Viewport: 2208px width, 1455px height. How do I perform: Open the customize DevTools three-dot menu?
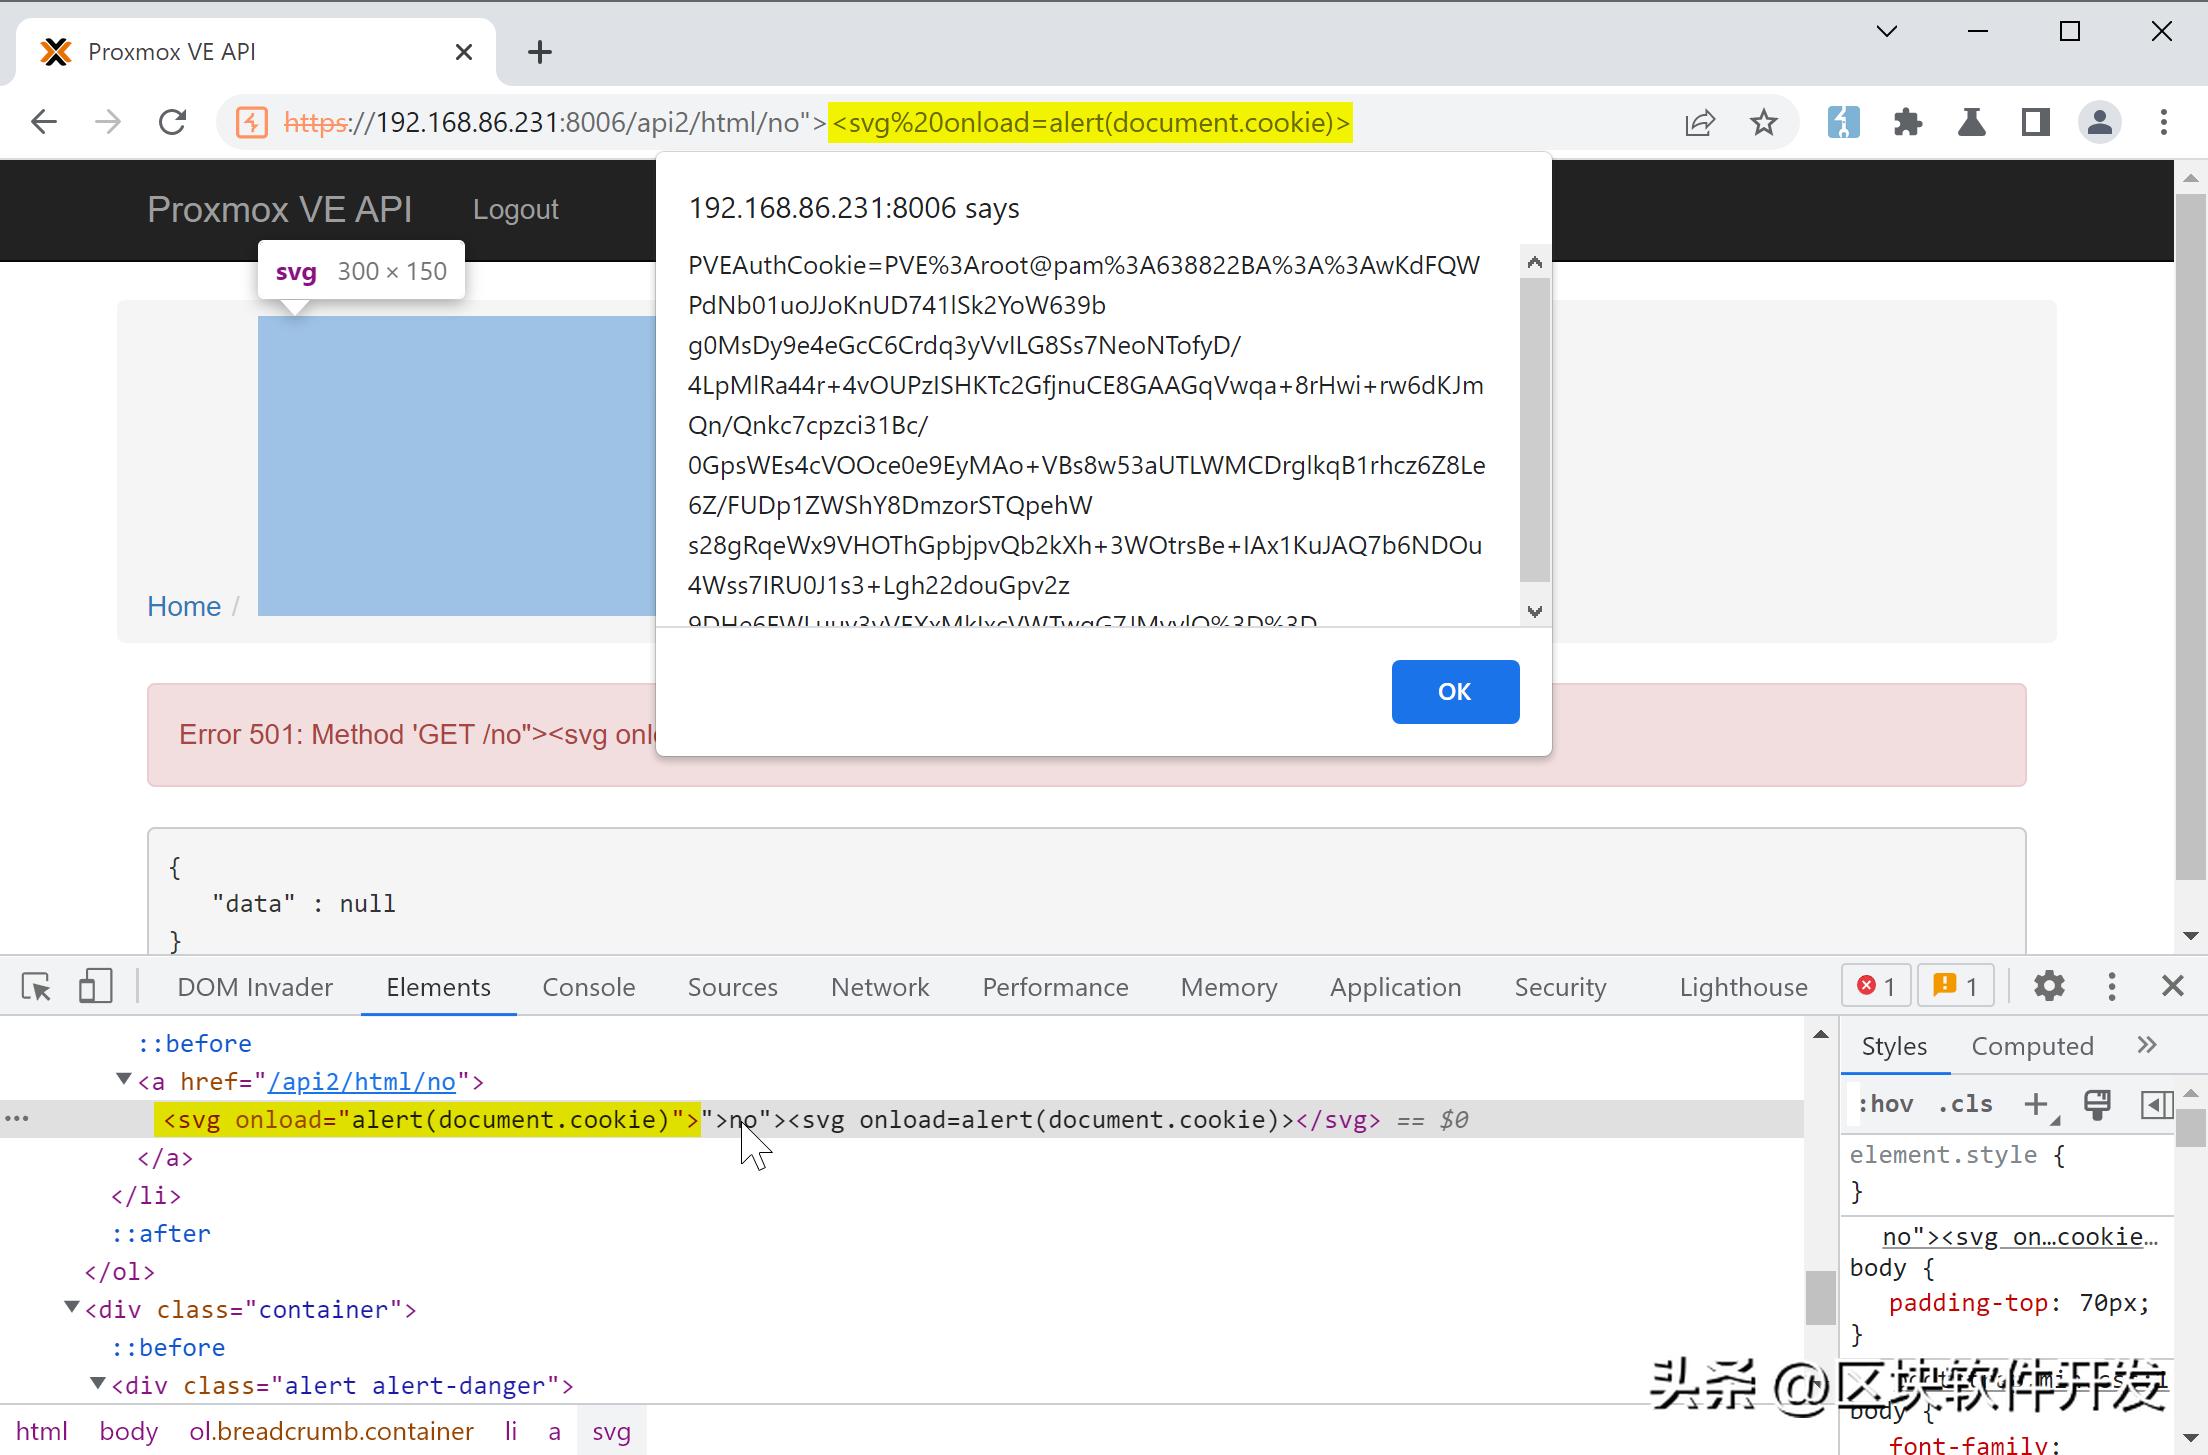2111,986
